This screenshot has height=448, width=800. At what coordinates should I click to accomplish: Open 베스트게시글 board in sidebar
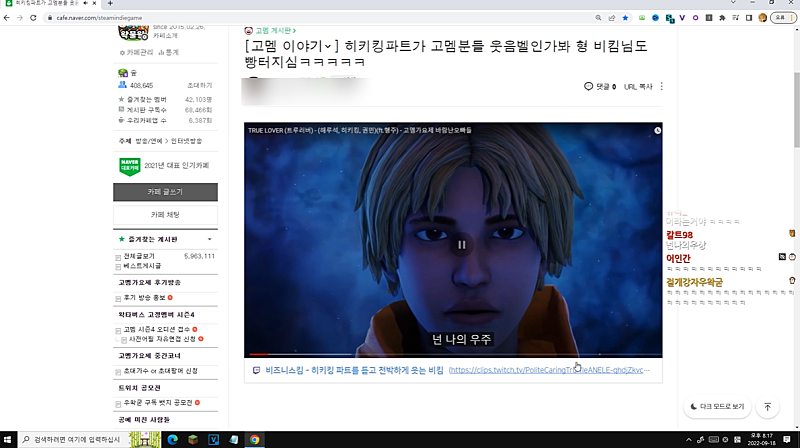point(142,266)
